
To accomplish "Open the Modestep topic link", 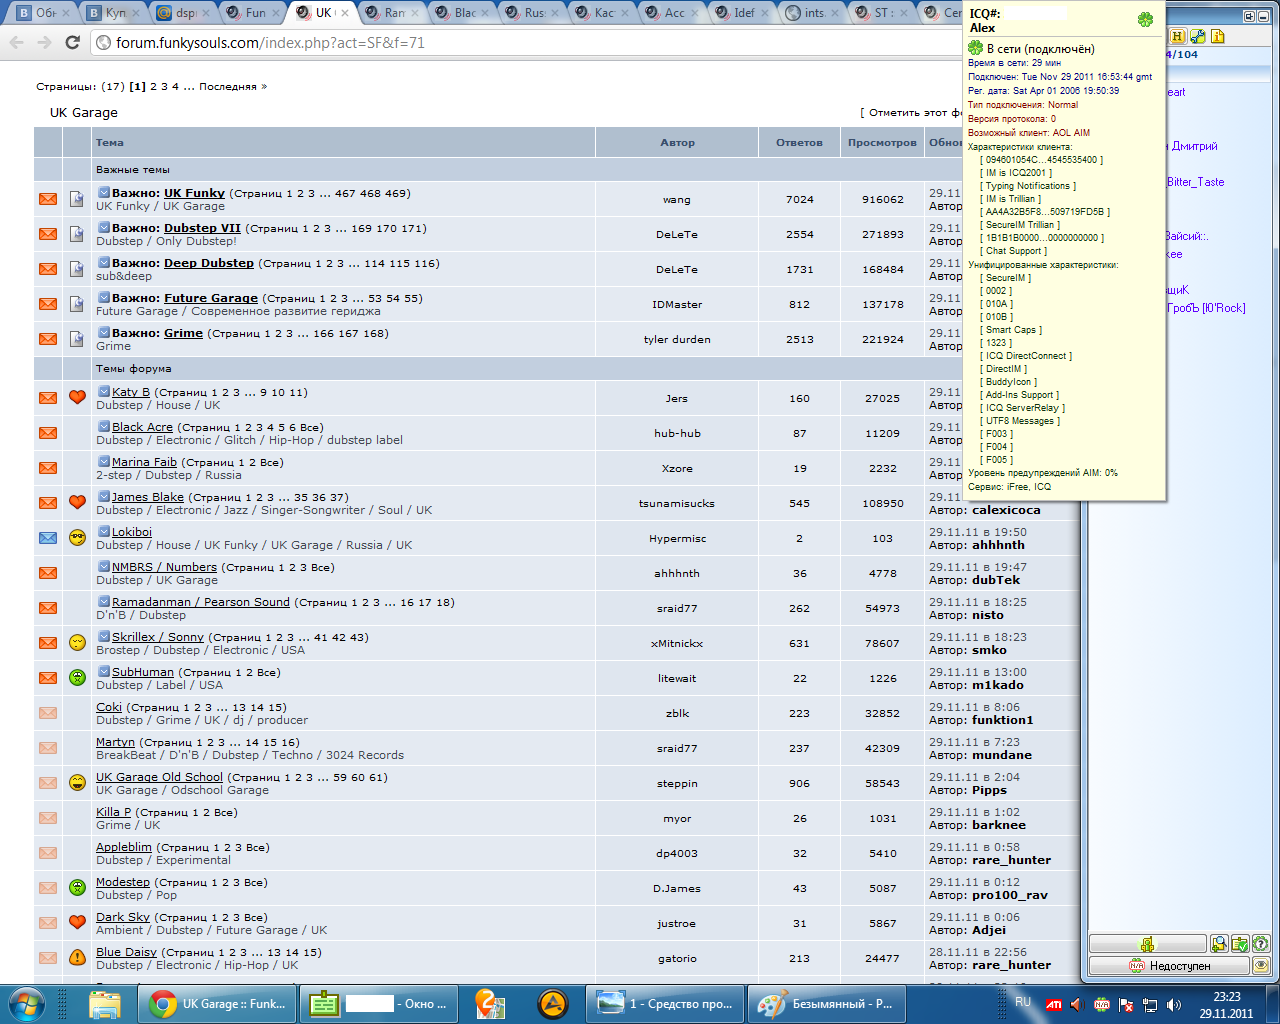I will click(123, 882).
